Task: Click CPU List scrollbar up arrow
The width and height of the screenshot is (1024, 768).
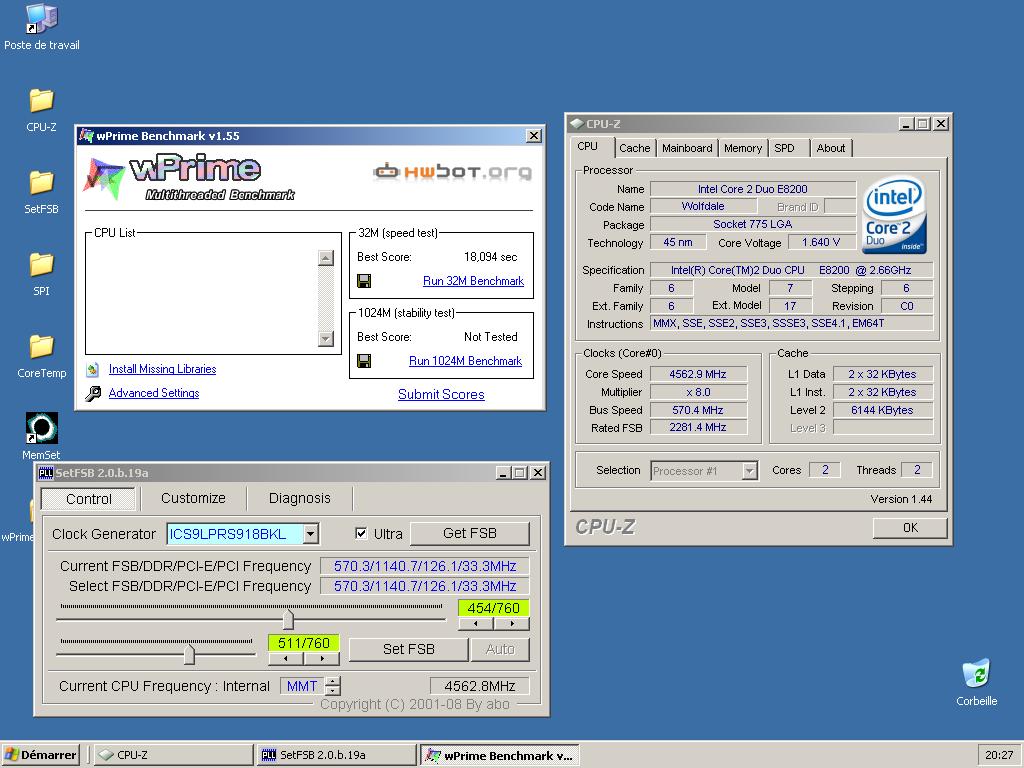Action: pyautogui.click(x=325, y=258)
